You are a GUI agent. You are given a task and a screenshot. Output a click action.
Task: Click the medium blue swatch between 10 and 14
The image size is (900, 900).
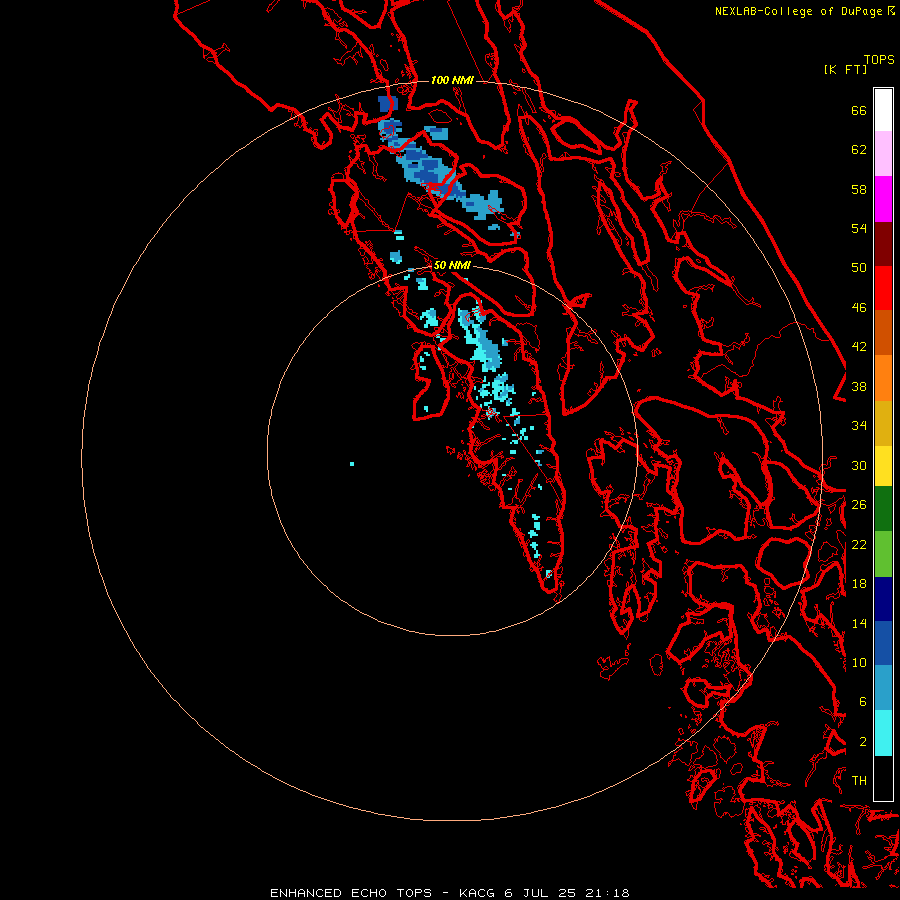[883, 643]
